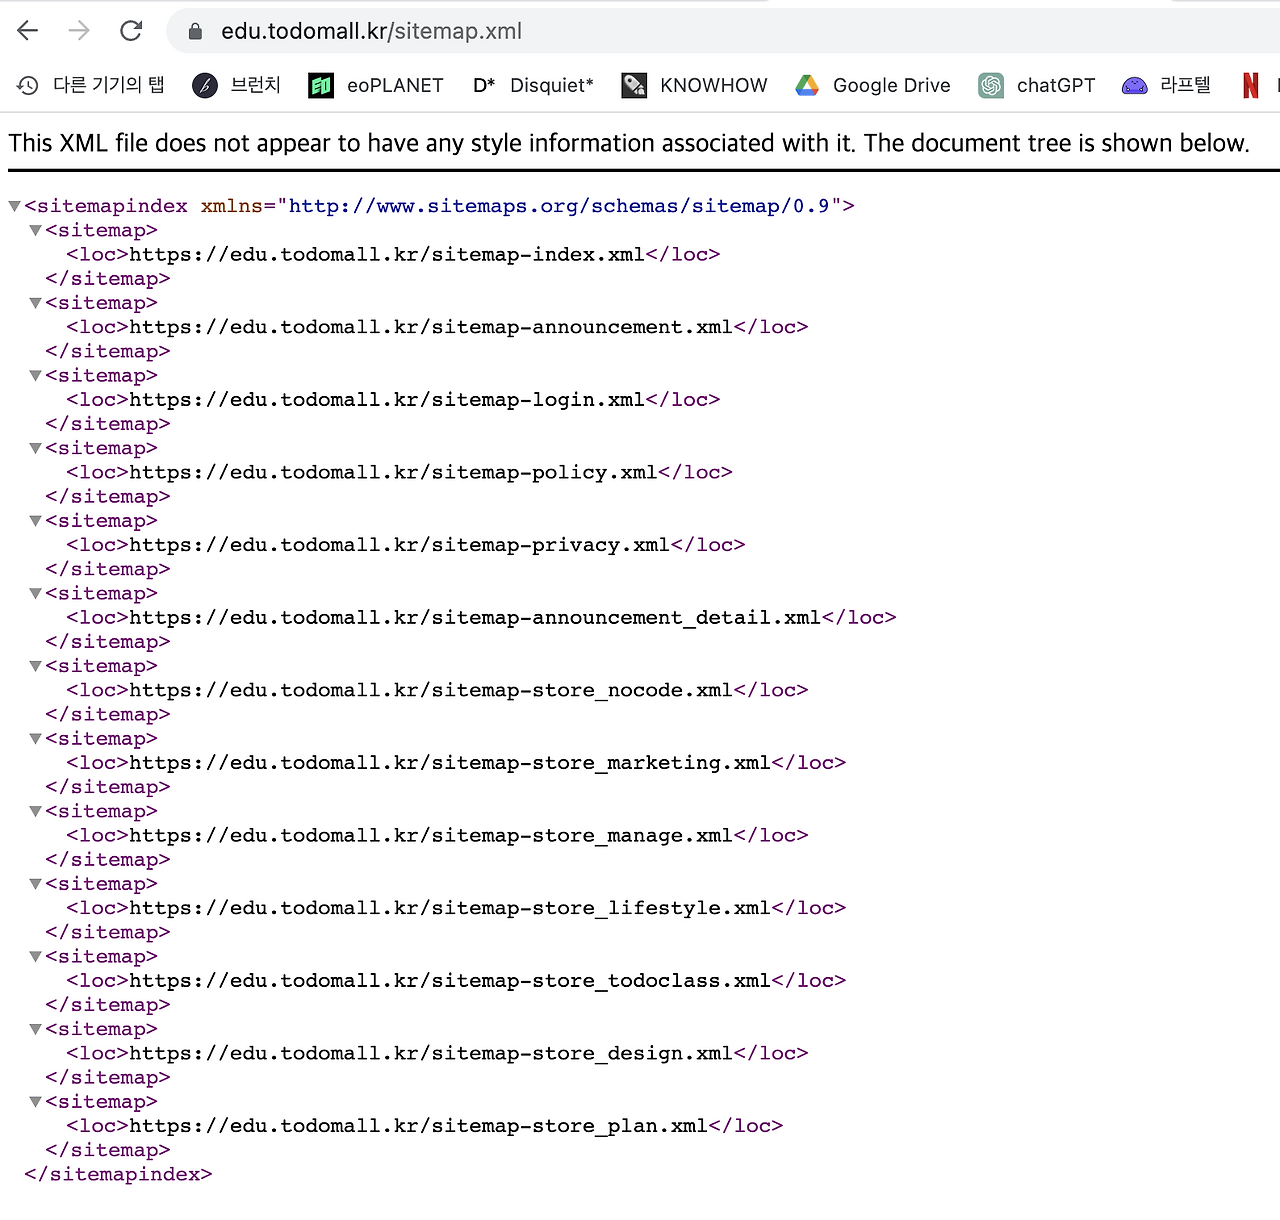Viewport: 1280px width, 1220px height.
Task: Click the forward navigation arrow
Action: [78, 30]
